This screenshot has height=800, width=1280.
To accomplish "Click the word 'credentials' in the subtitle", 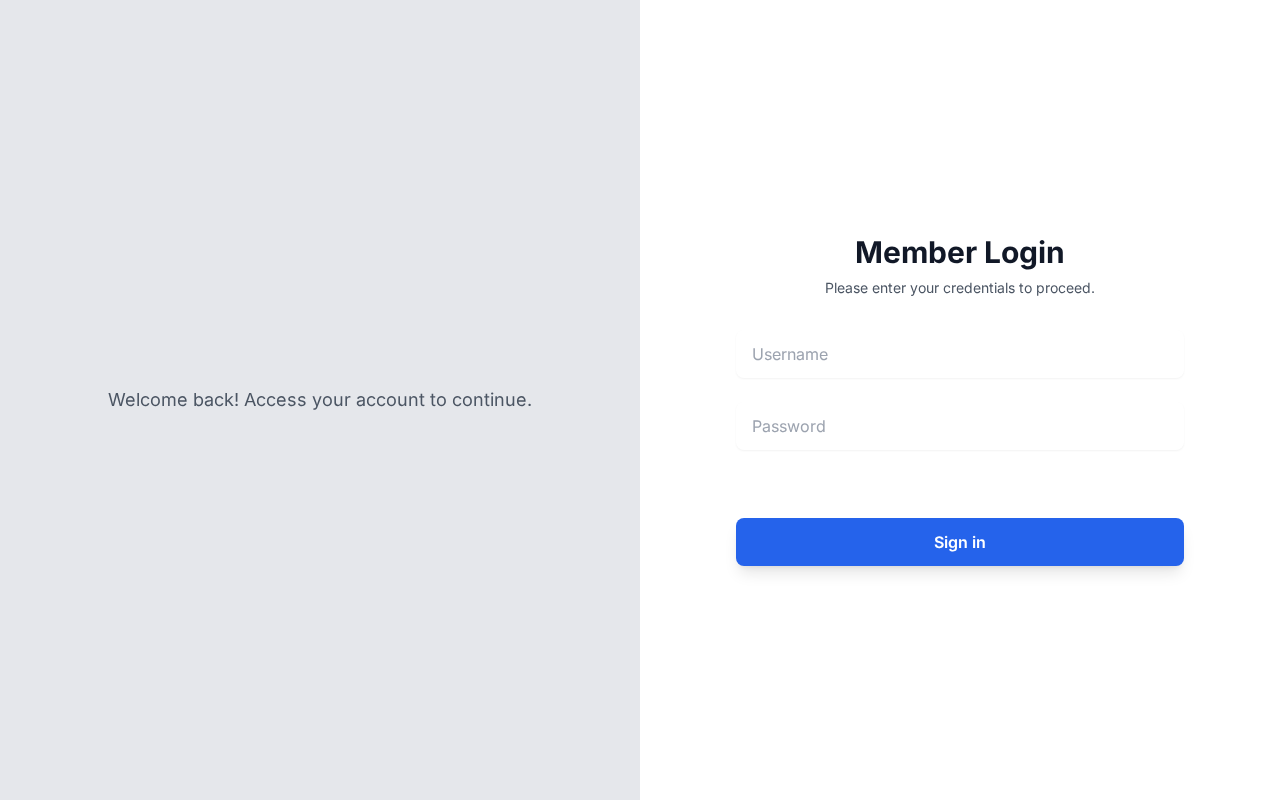I will (x=979, y=288).
